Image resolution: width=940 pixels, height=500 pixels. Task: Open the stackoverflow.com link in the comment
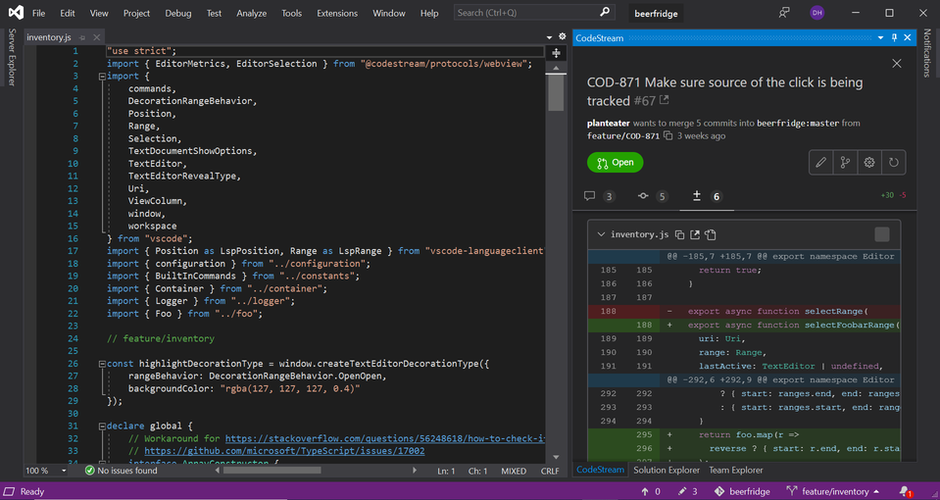[x=385, y=439]
